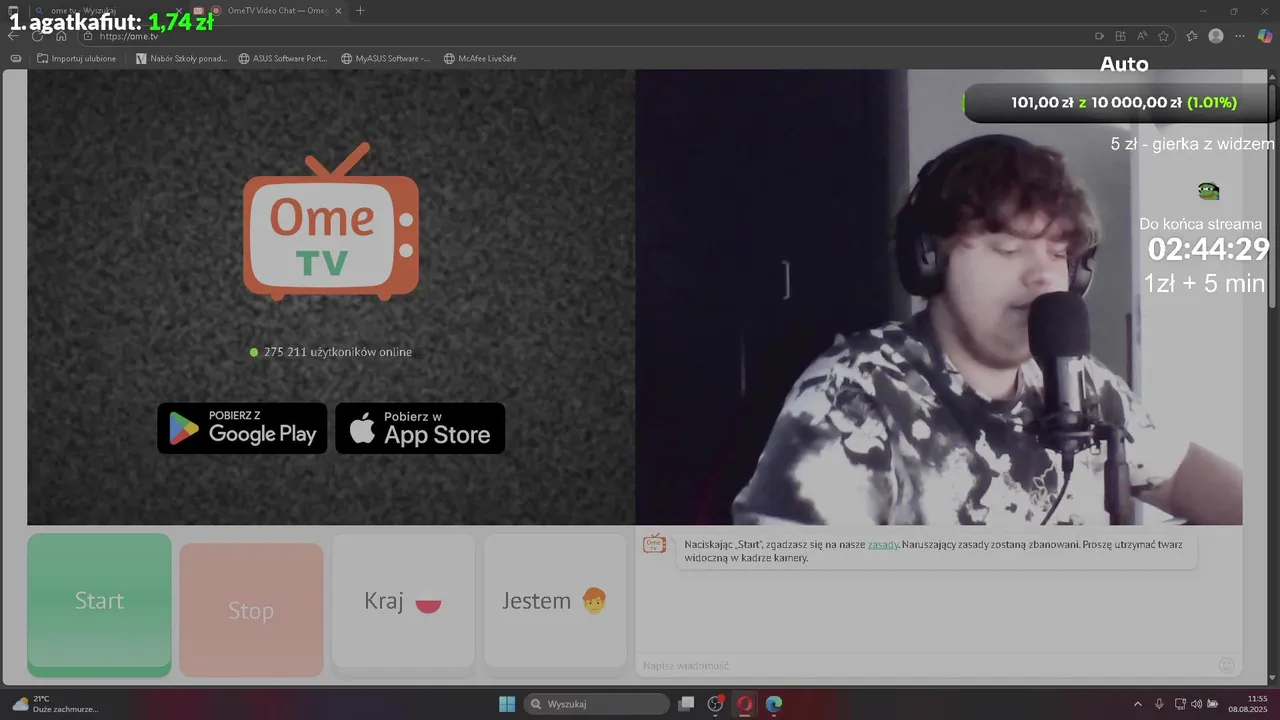Follow the 'zasady' rules link

tap(882, 545)
